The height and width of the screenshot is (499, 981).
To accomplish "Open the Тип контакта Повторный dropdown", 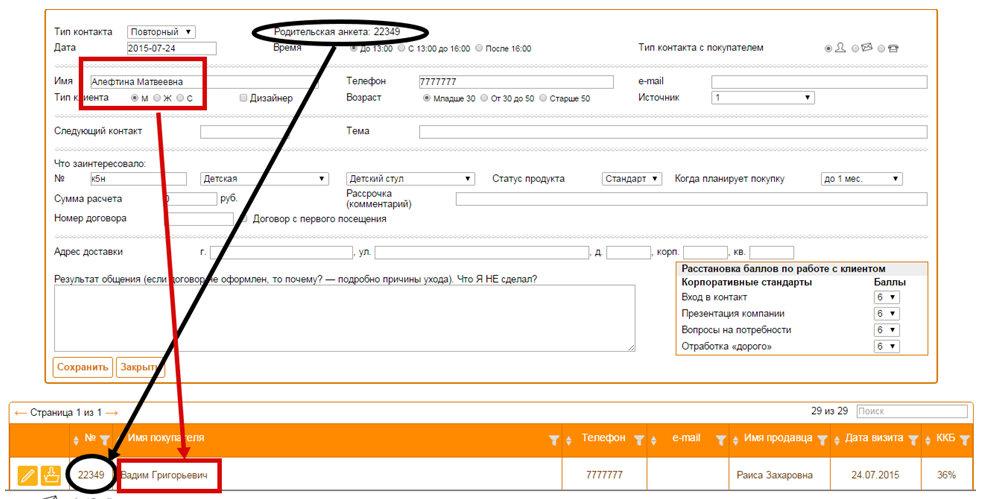I will click(161, 32).
